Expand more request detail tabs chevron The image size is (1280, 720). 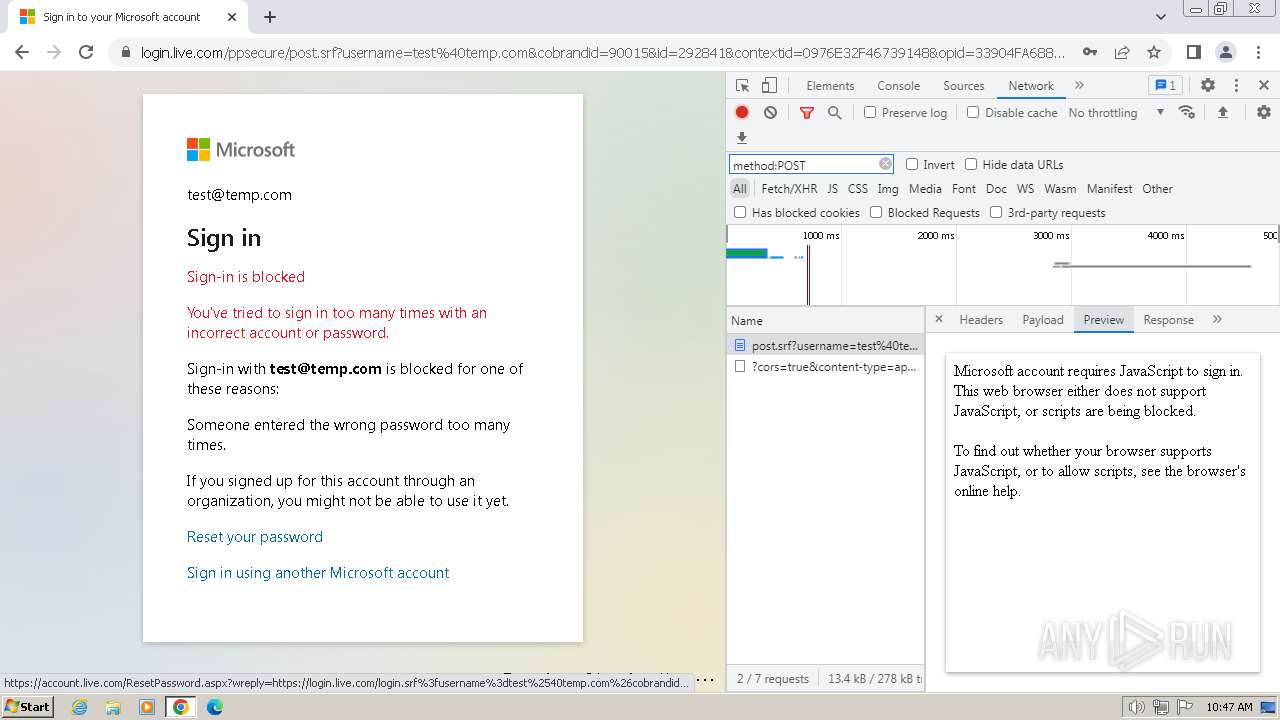(x=1217, y=319)
